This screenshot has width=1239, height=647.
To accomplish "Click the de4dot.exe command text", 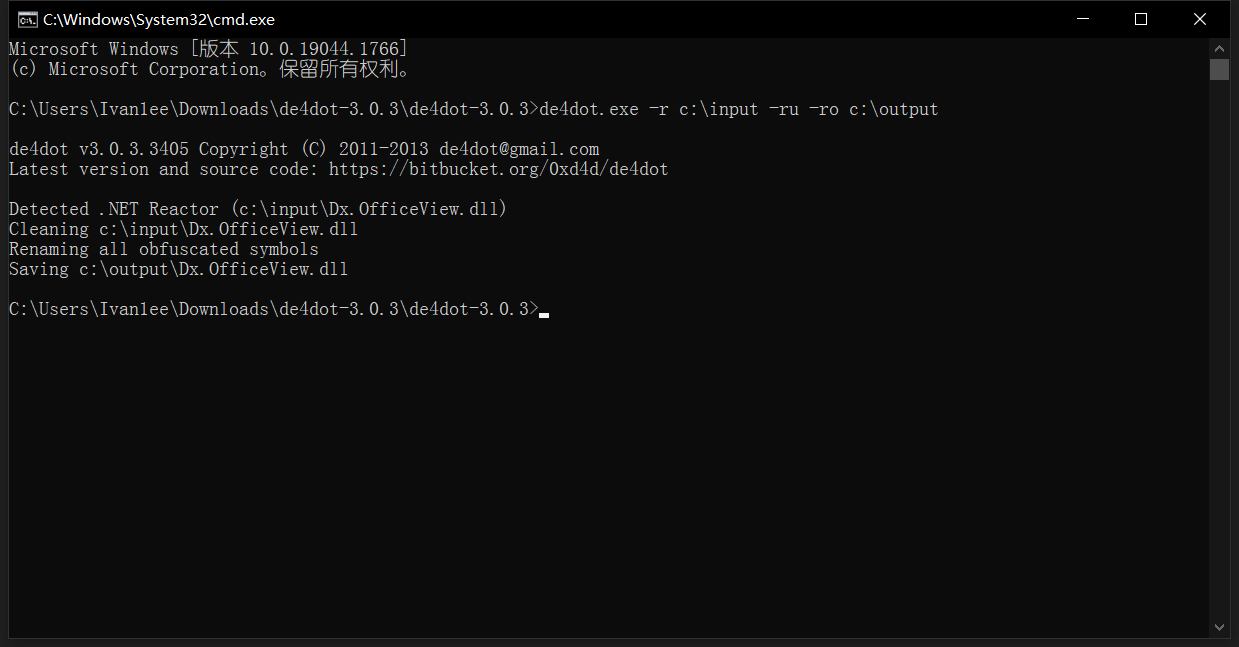I will (x=589, y=109).
